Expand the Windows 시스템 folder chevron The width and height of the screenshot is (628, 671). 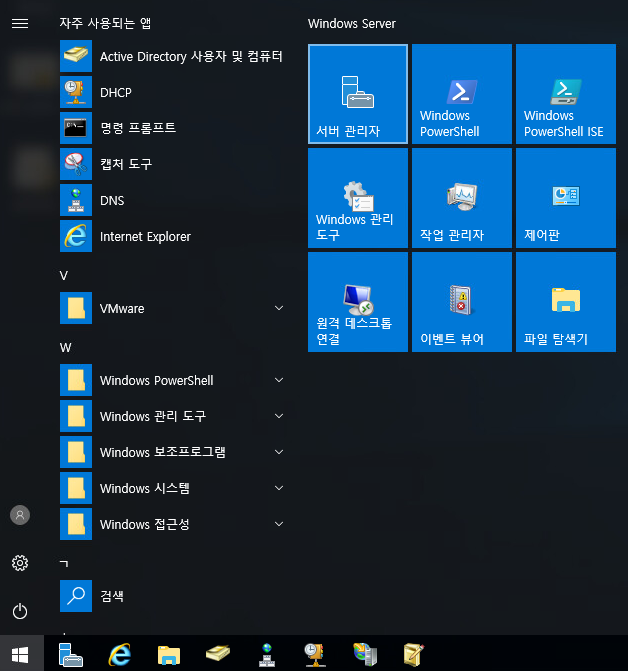coord(279,488)
